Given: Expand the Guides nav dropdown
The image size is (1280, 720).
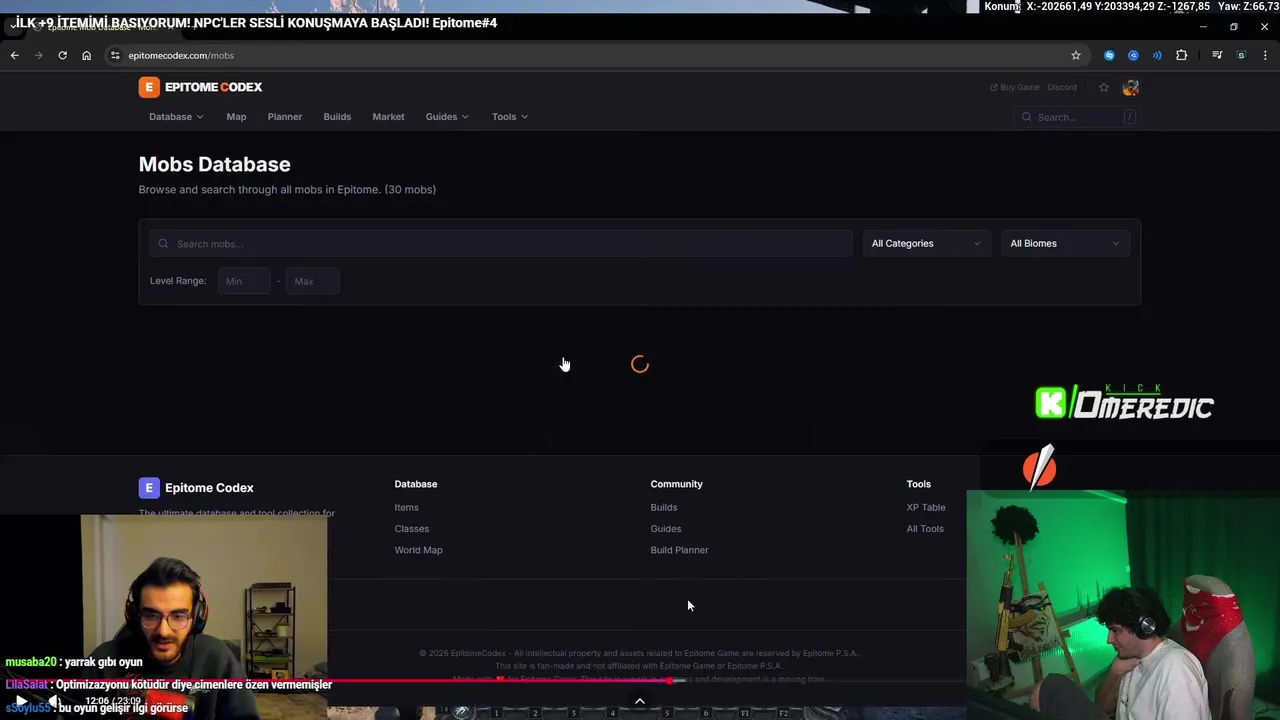Looking at the screenshot, I should pos(447,117).
